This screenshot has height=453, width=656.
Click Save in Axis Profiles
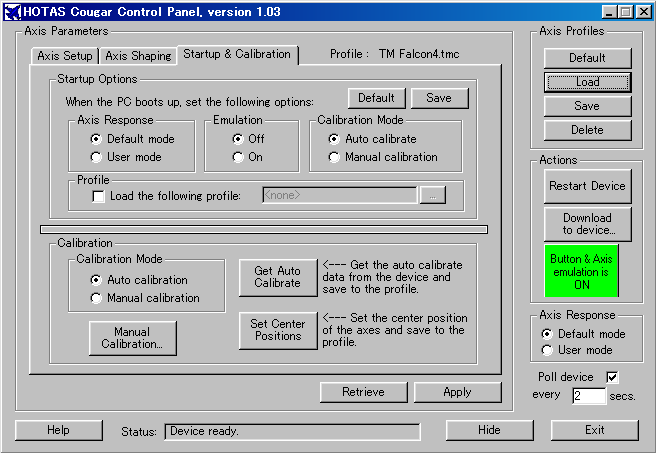587,106
